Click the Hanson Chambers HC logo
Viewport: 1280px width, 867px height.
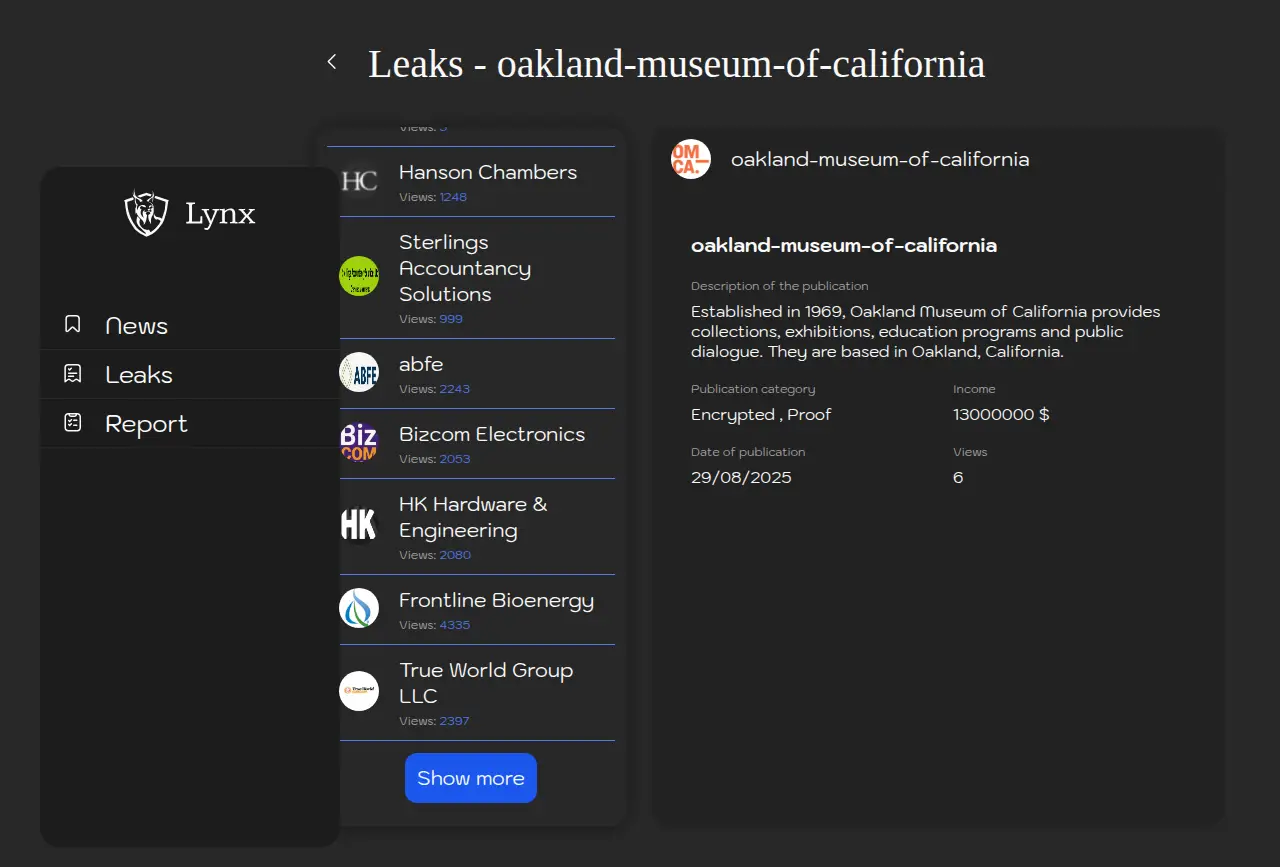pyautogui.click(x=359, y=181)
